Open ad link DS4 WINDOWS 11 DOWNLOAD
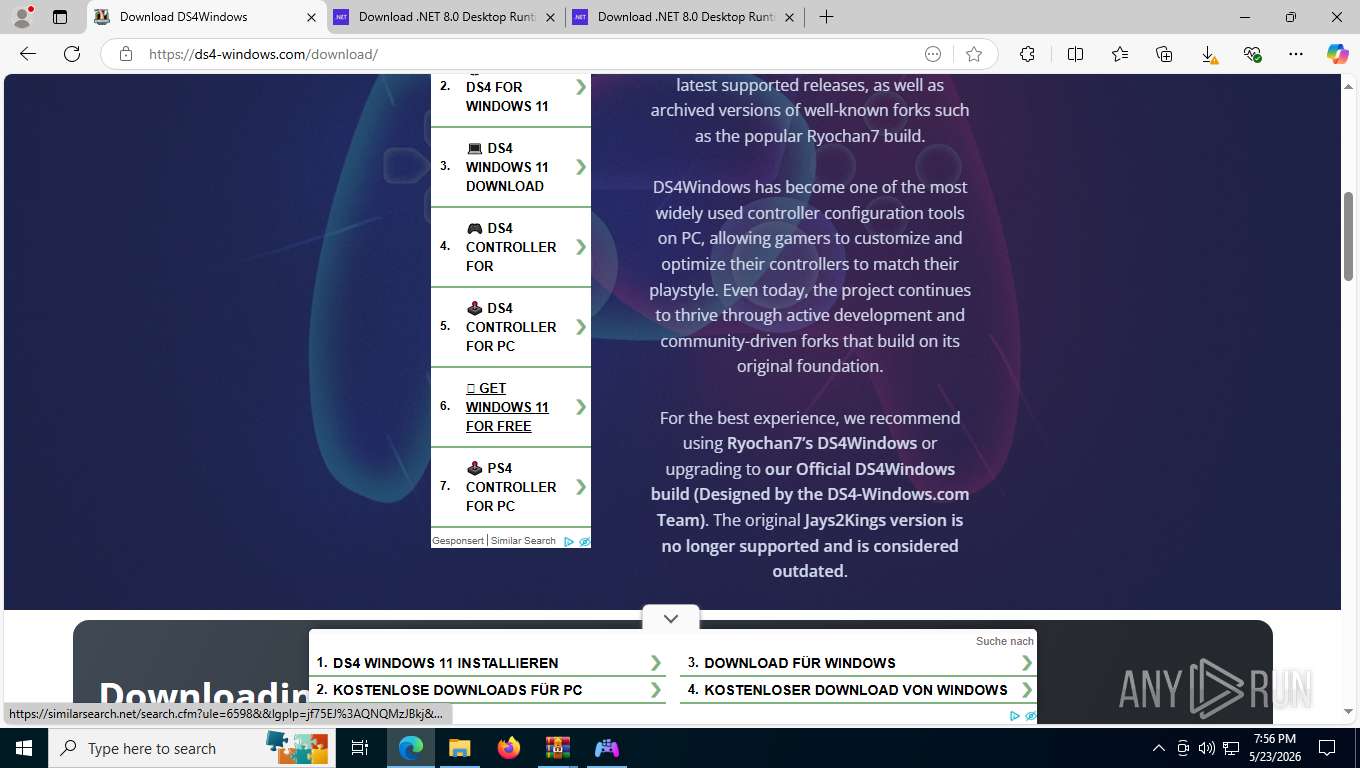The width and height of the screenshot is (1360, 768). [x=507, y=167]
